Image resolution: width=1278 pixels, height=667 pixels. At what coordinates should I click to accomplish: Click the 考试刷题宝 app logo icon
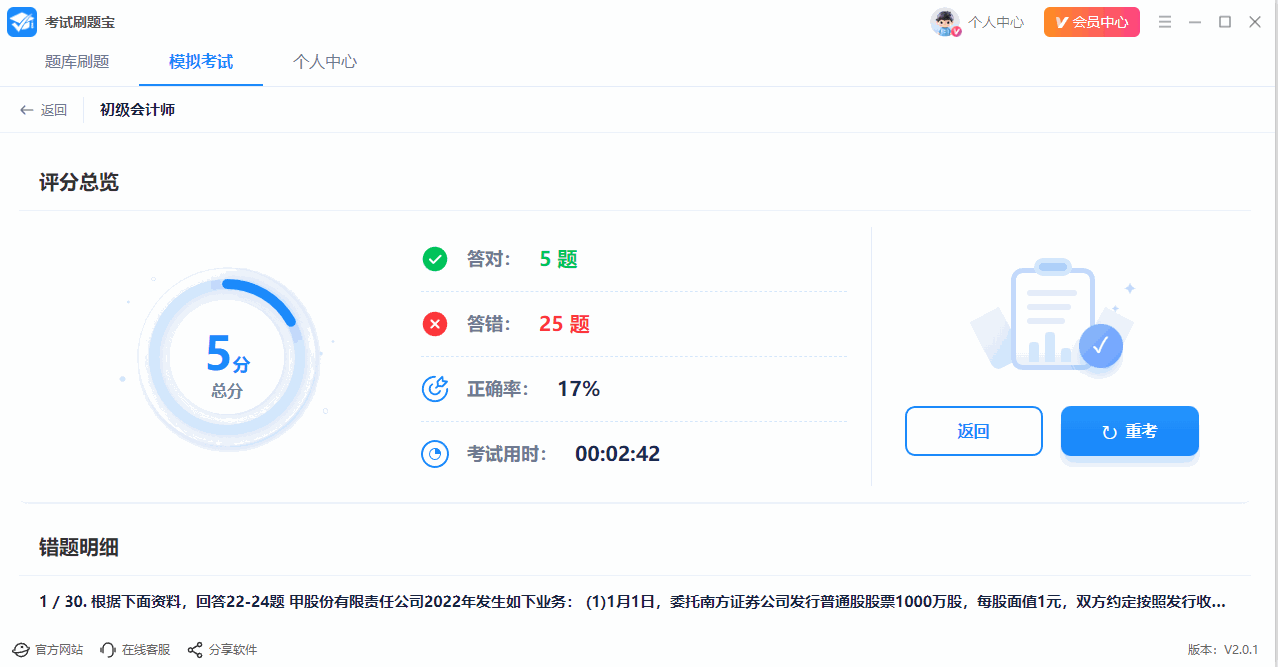tap(22, 22)
